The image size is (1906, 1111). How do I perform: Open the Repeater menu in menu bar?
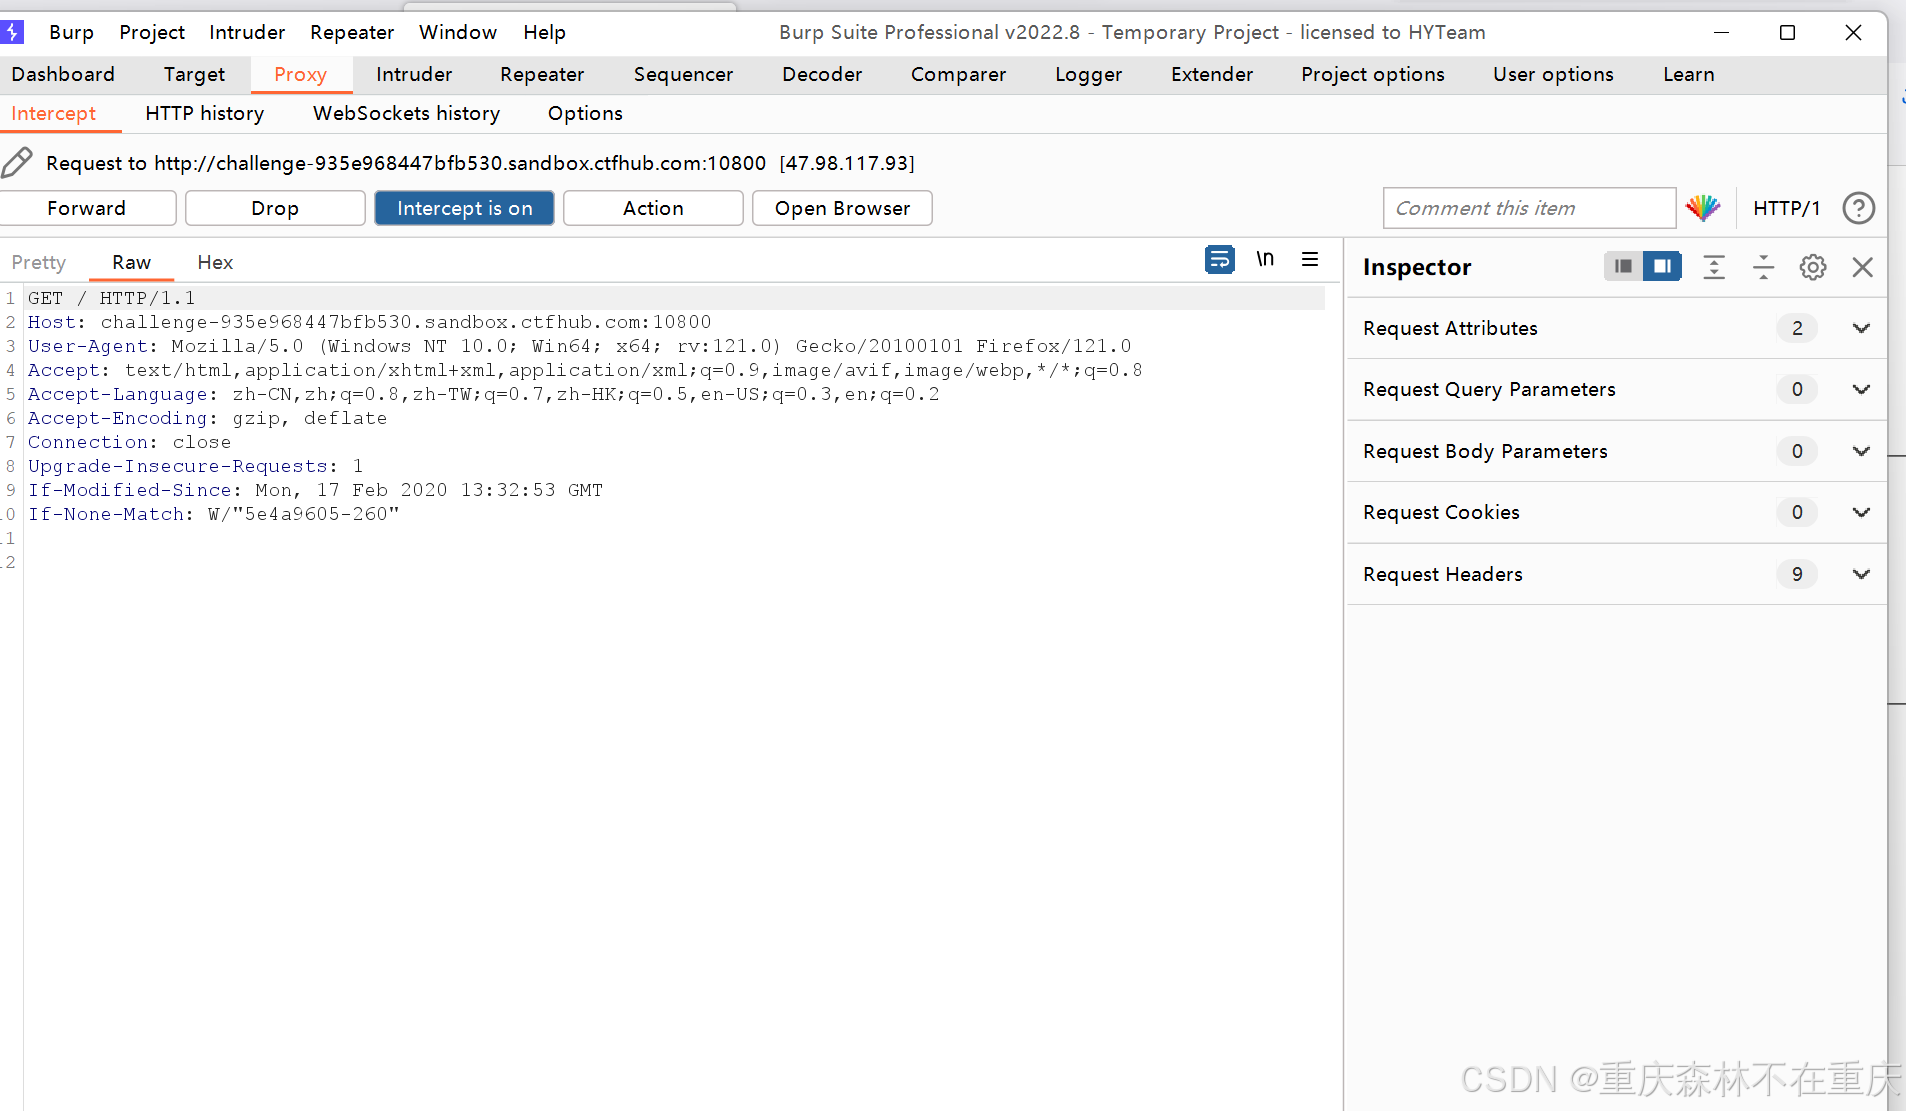coord(352,32)
